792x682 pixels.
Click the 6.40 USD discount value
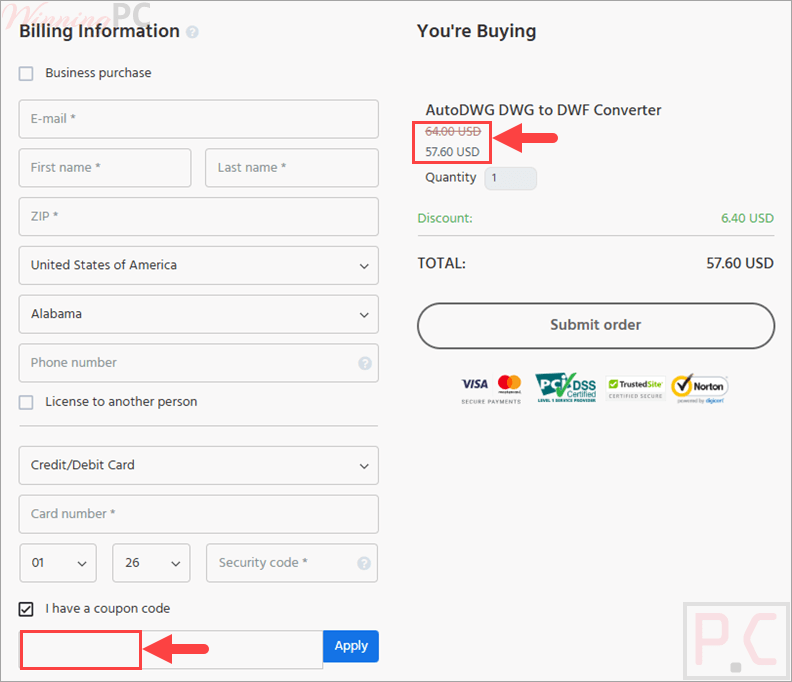pyautogui.click(x=747, y=218)
